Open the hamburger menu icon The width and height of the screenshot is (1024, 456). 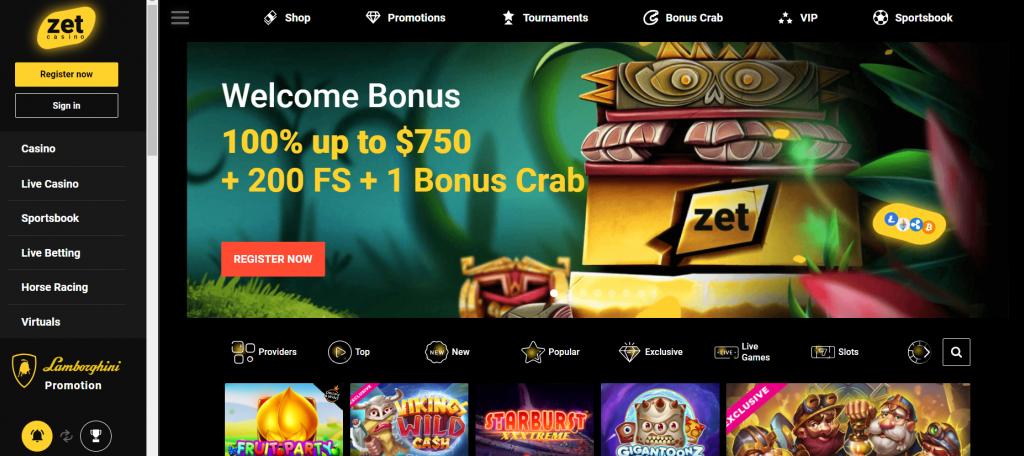pos(180,18)
